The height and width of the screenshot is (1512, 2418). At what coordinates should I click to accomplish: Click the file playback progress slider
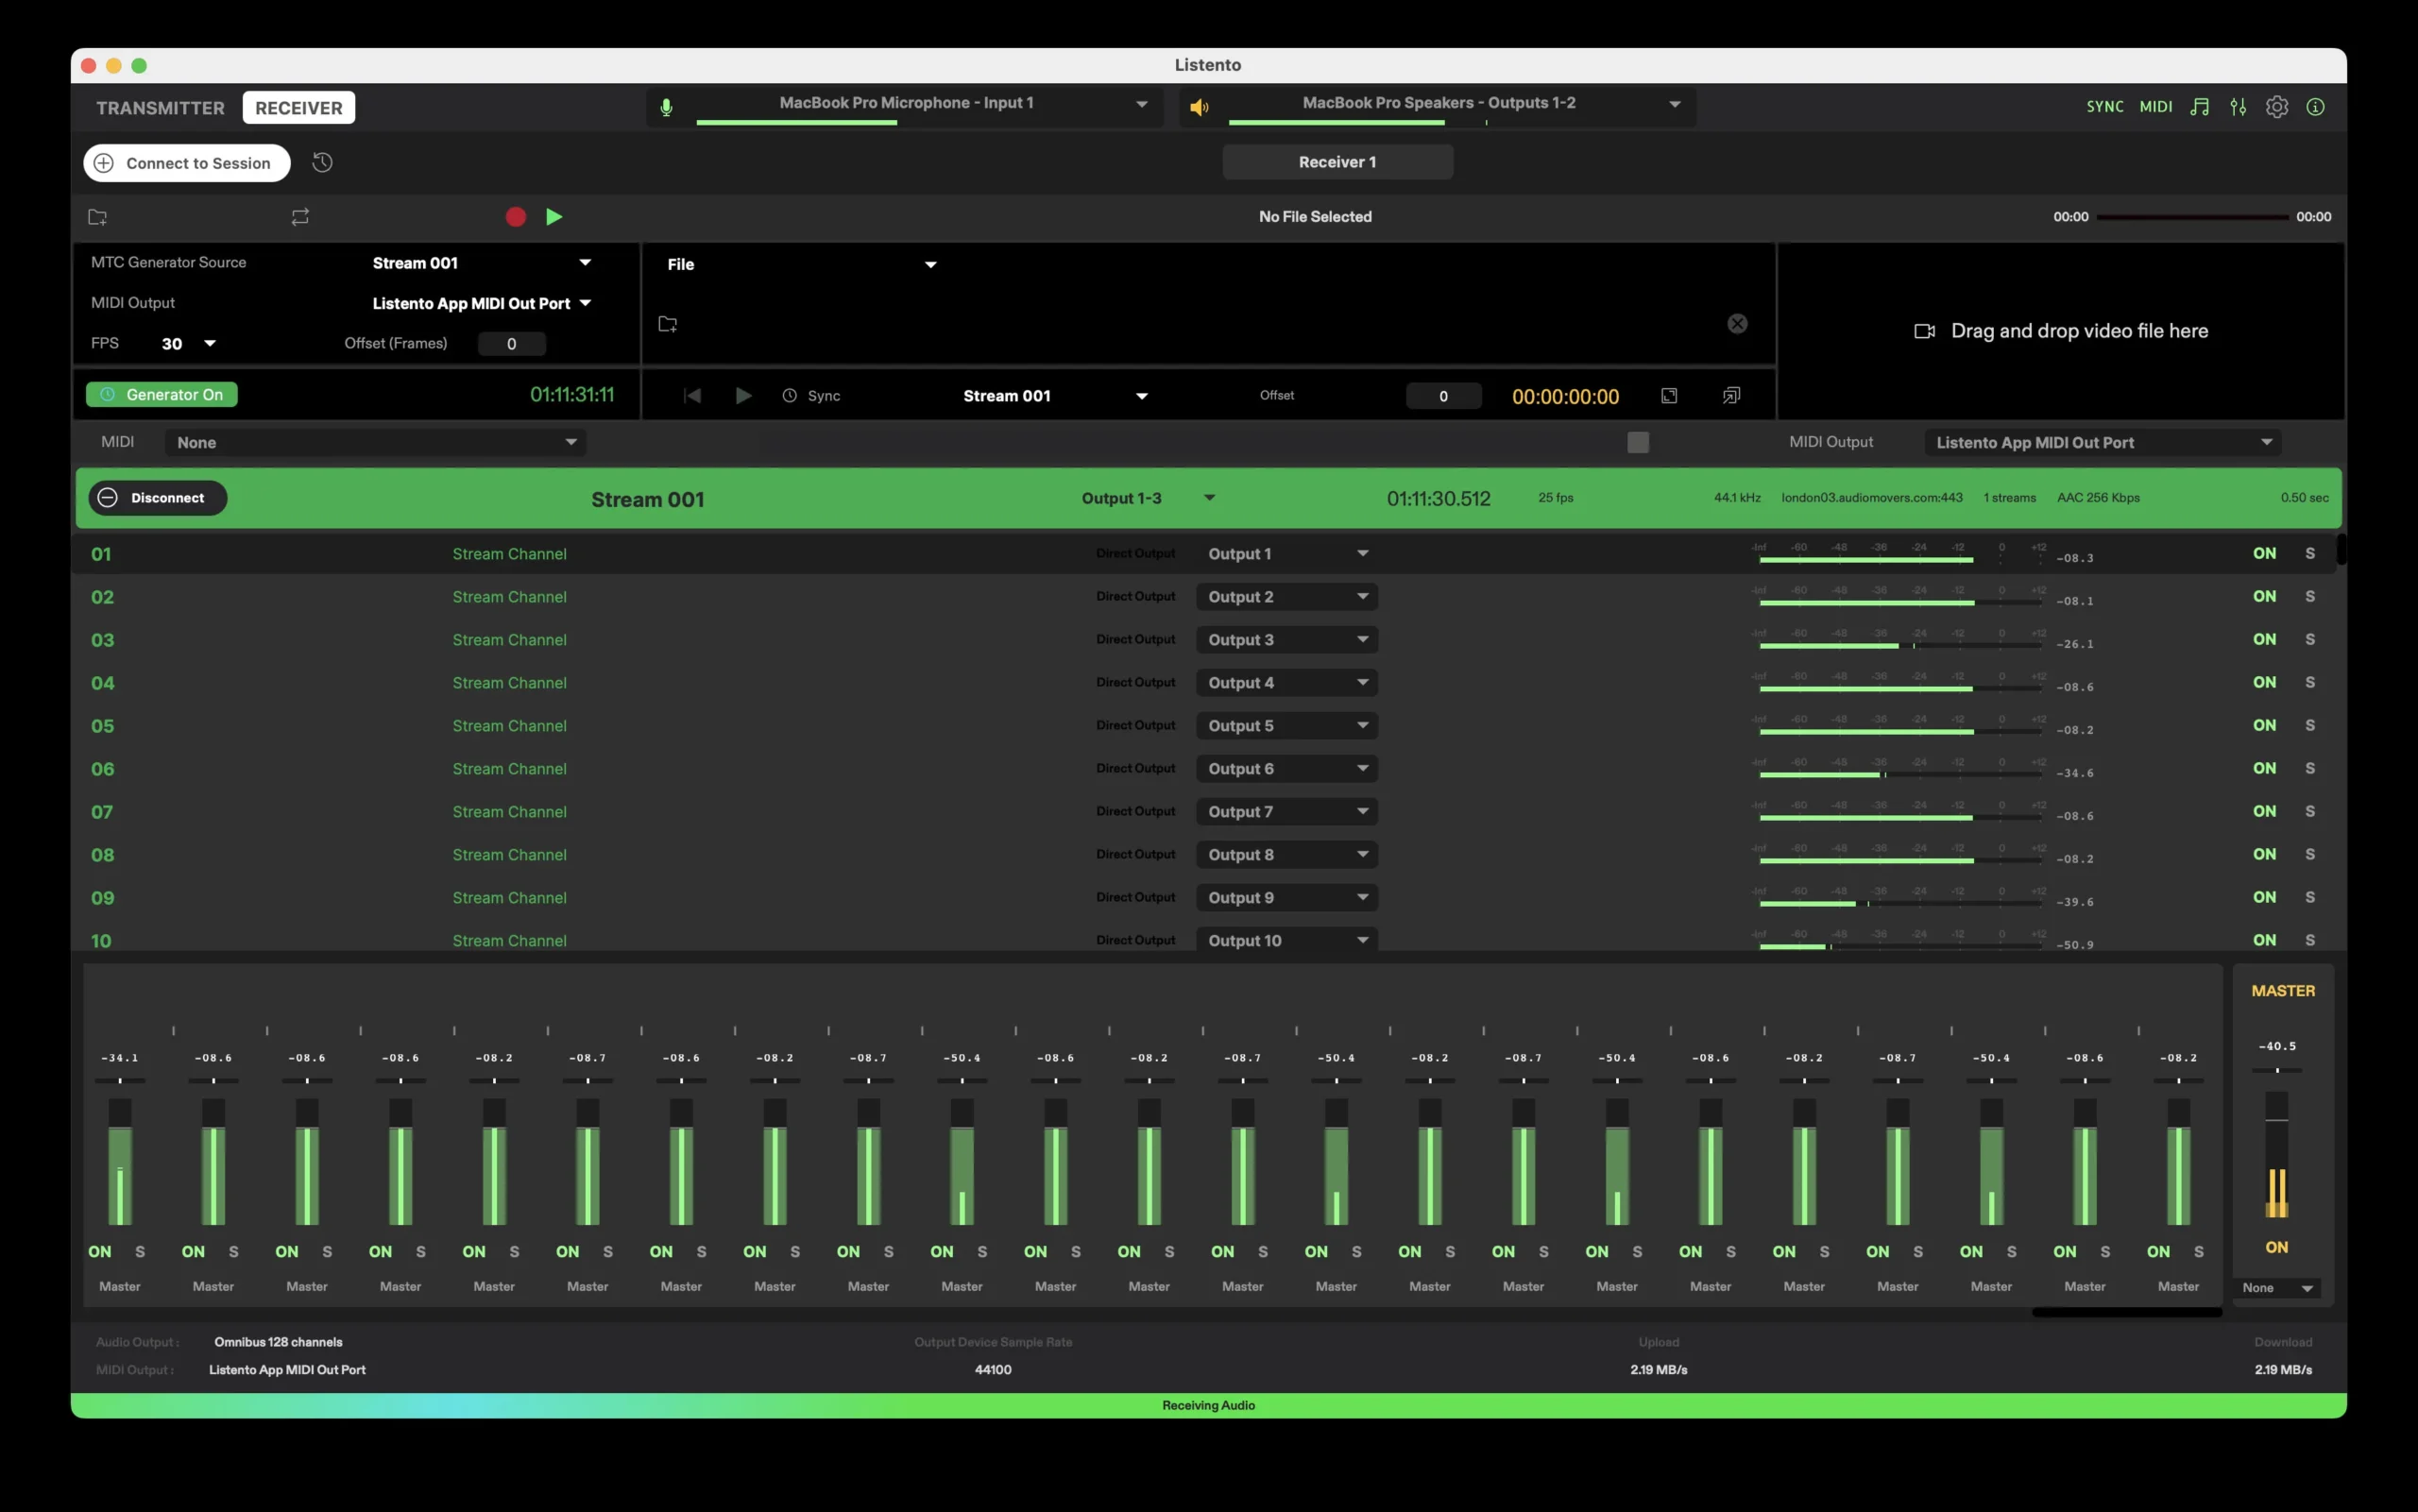coord(2192,217)
